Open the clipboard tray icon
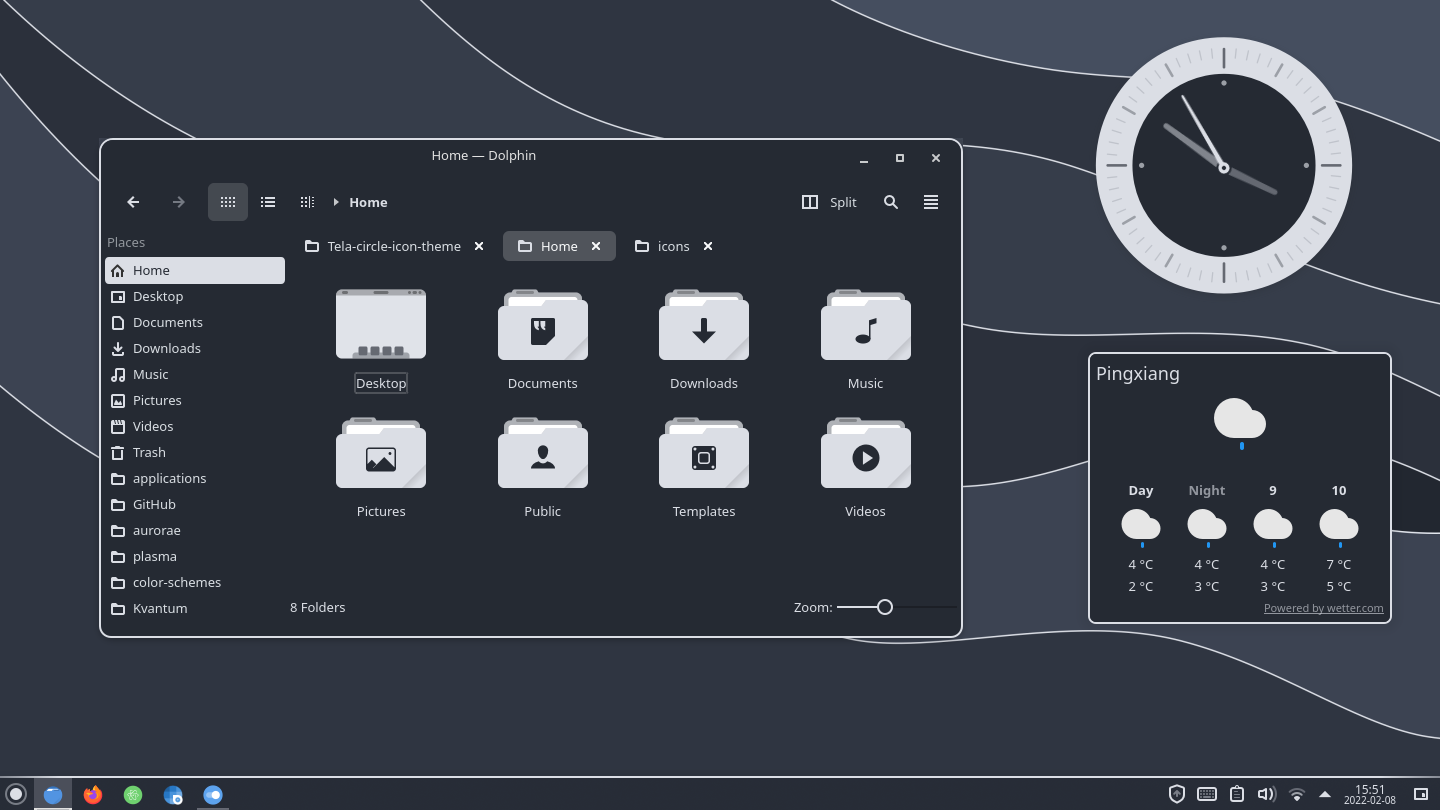1440x810 pixels. pos(1237,794)
